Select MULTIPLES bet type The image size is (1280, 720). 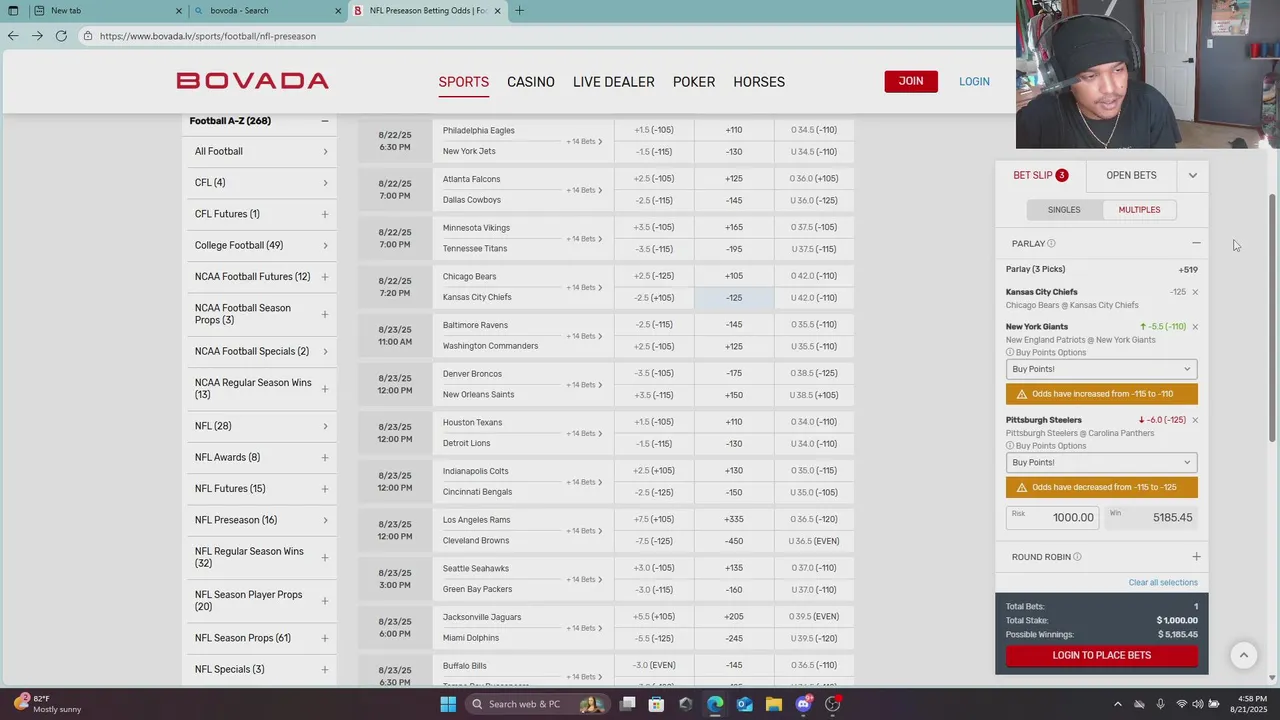tap(1139, 210)
